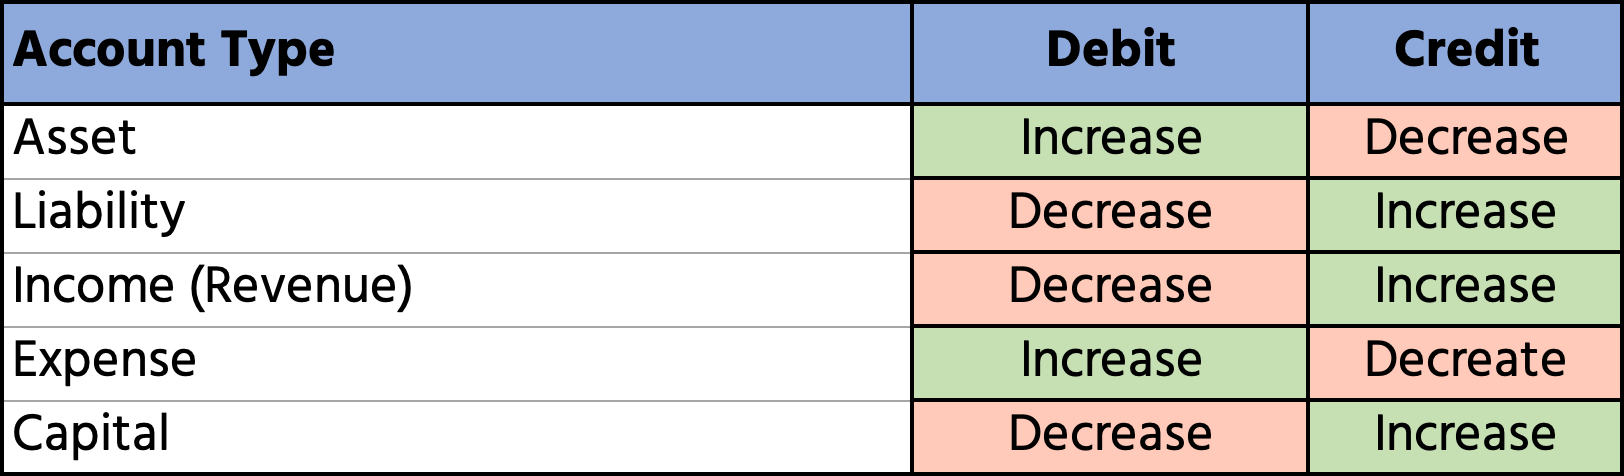Select Income row's Credit Increase cell
The width and height of the screenshot is (1624, 476).
1466,286
